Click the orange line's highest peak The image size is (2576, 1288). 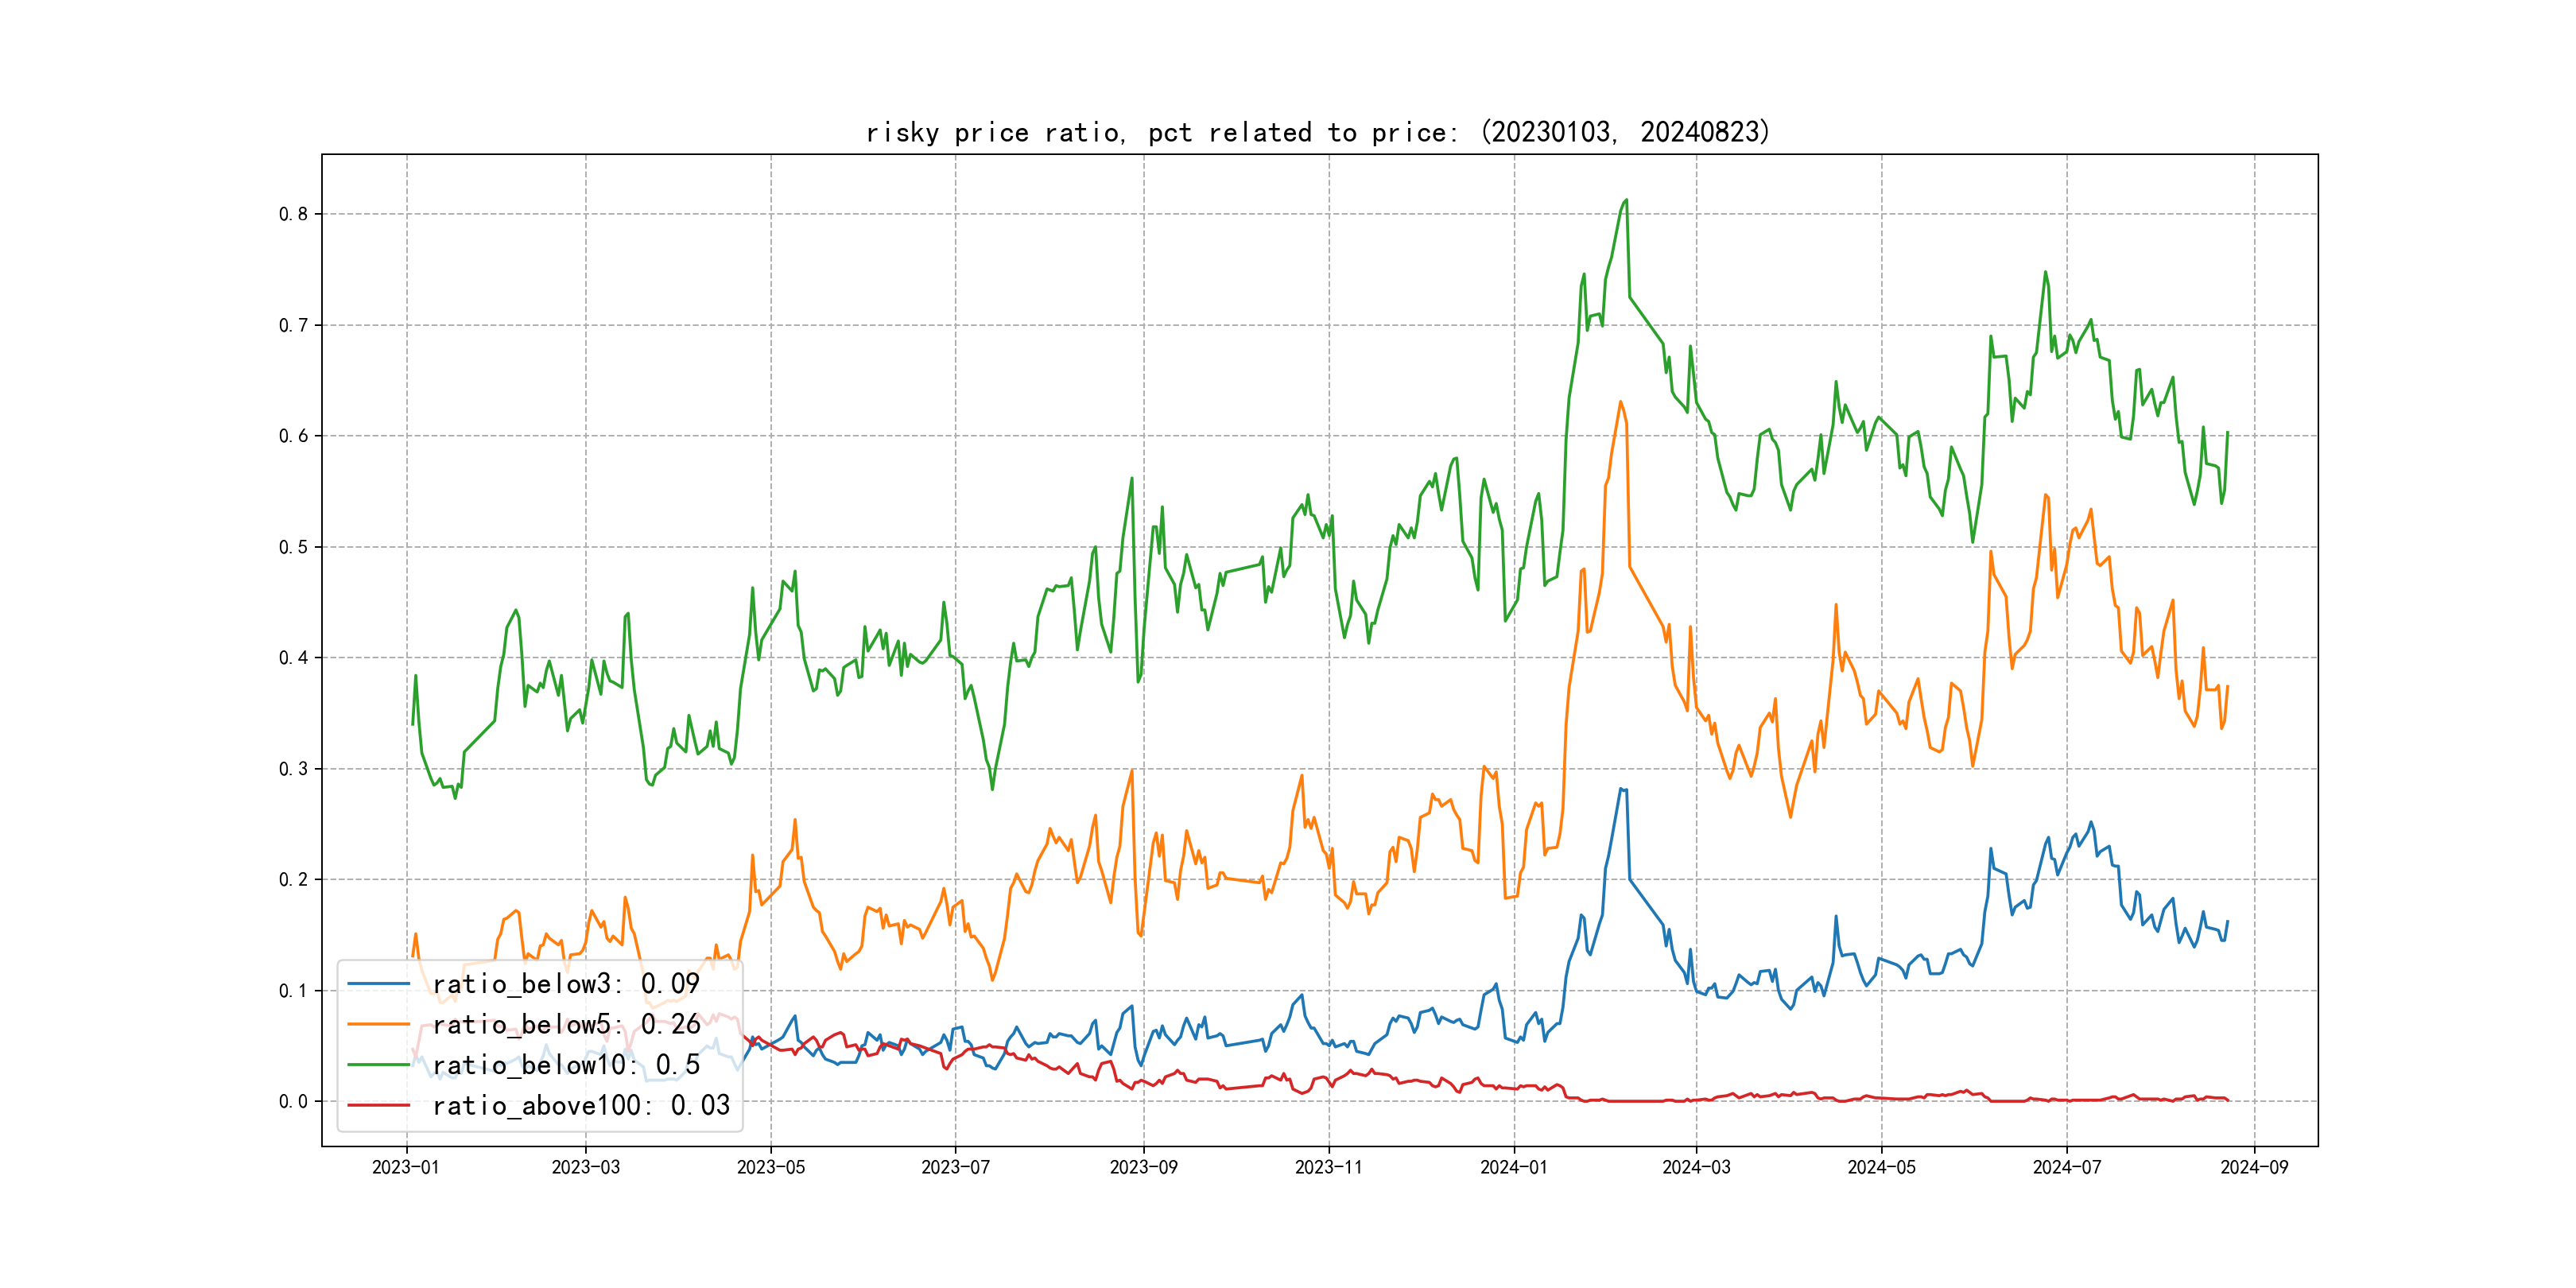(x=1620, y=402)
